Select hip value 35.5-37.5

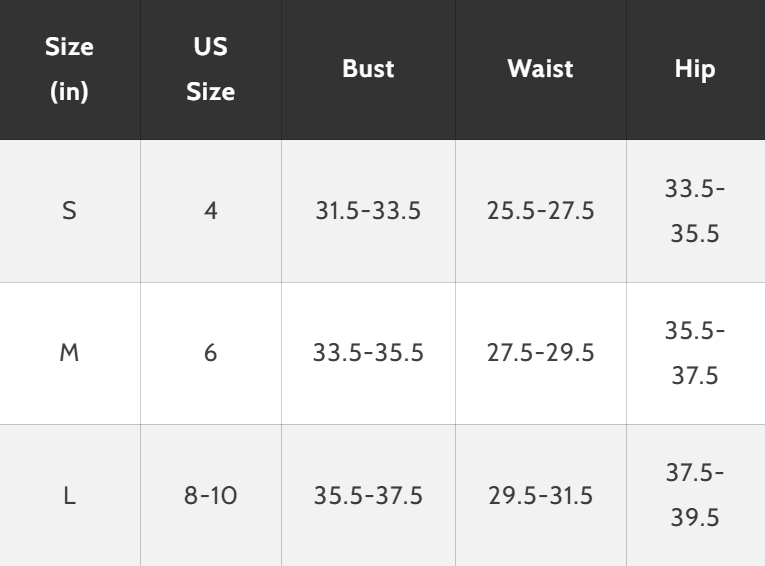pos(696,353)
